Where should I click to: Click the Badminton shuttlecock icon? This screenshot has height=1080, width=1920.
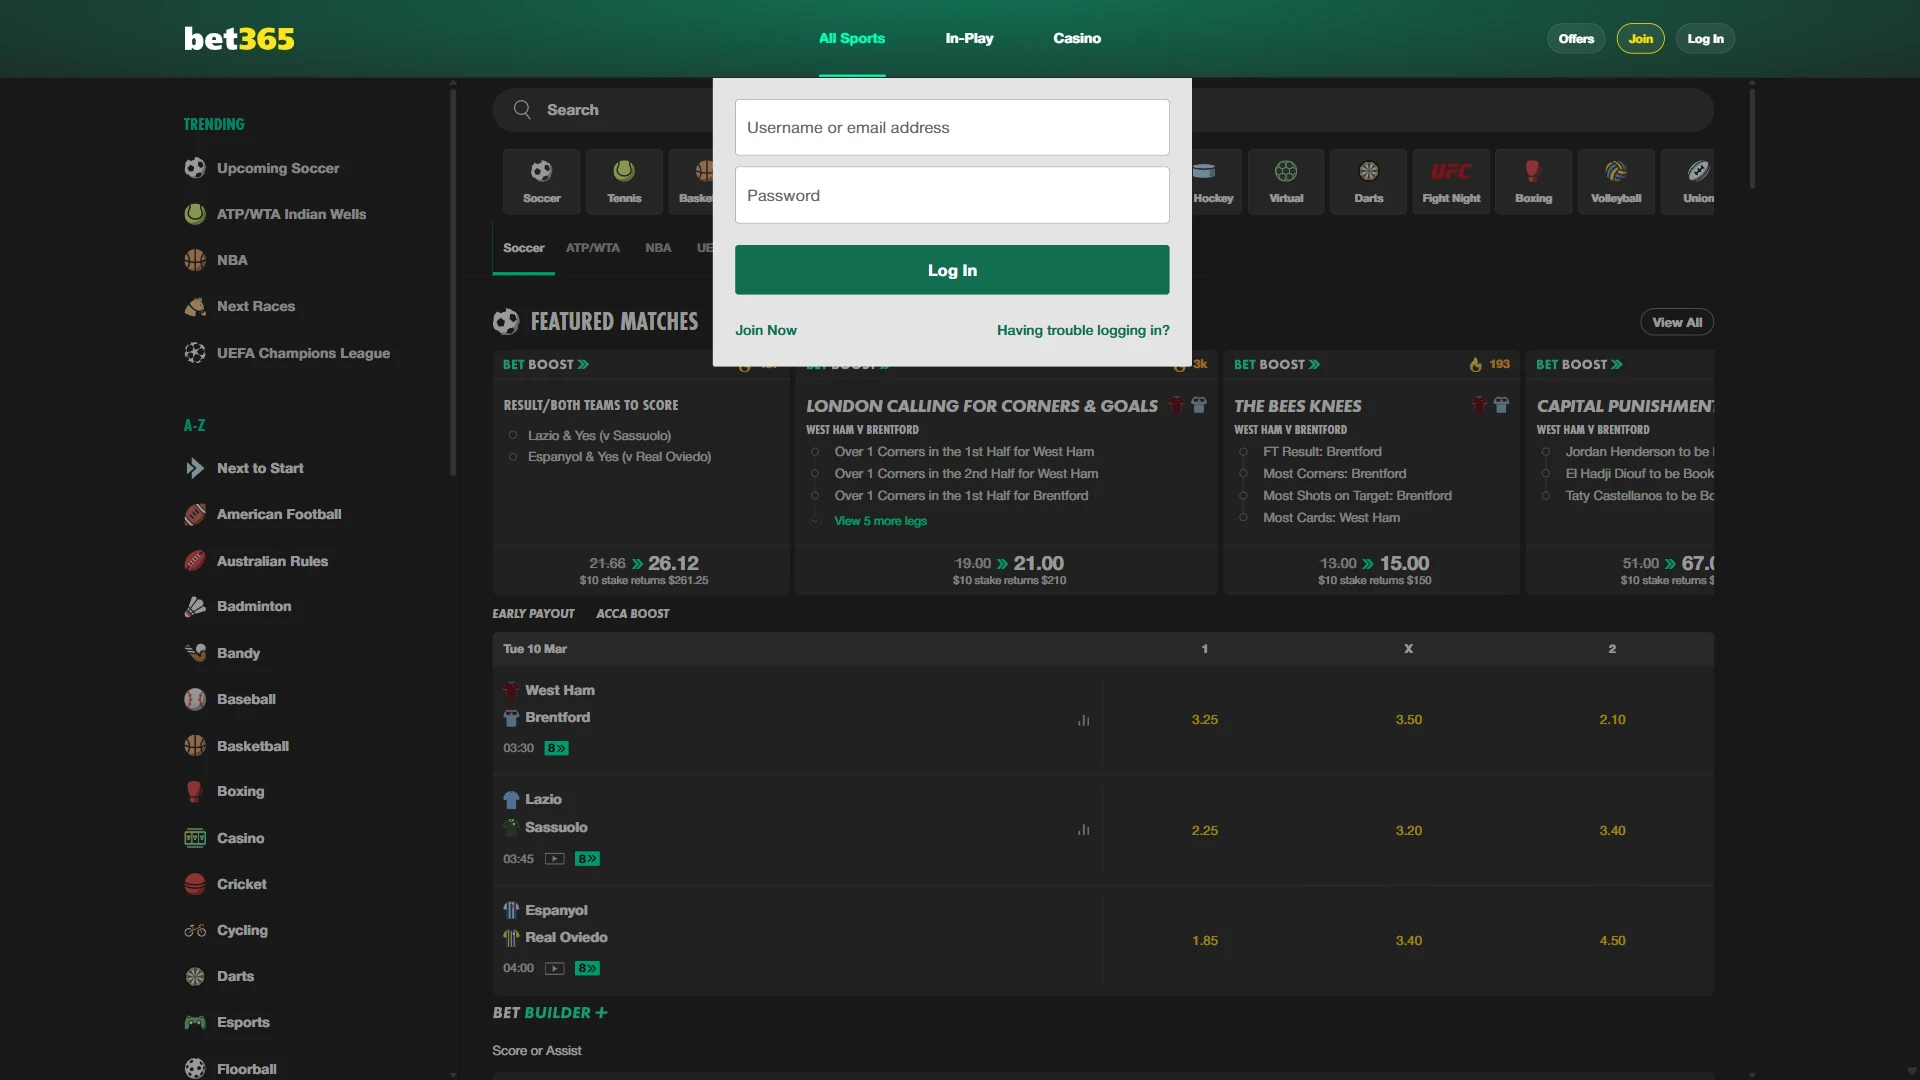point(195,606)
